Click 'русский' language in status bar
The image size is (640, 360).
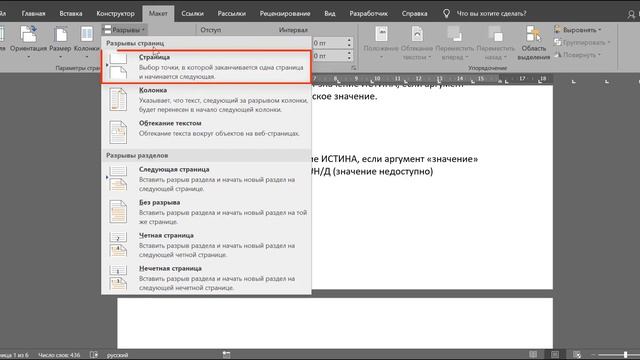coord(118,355)
